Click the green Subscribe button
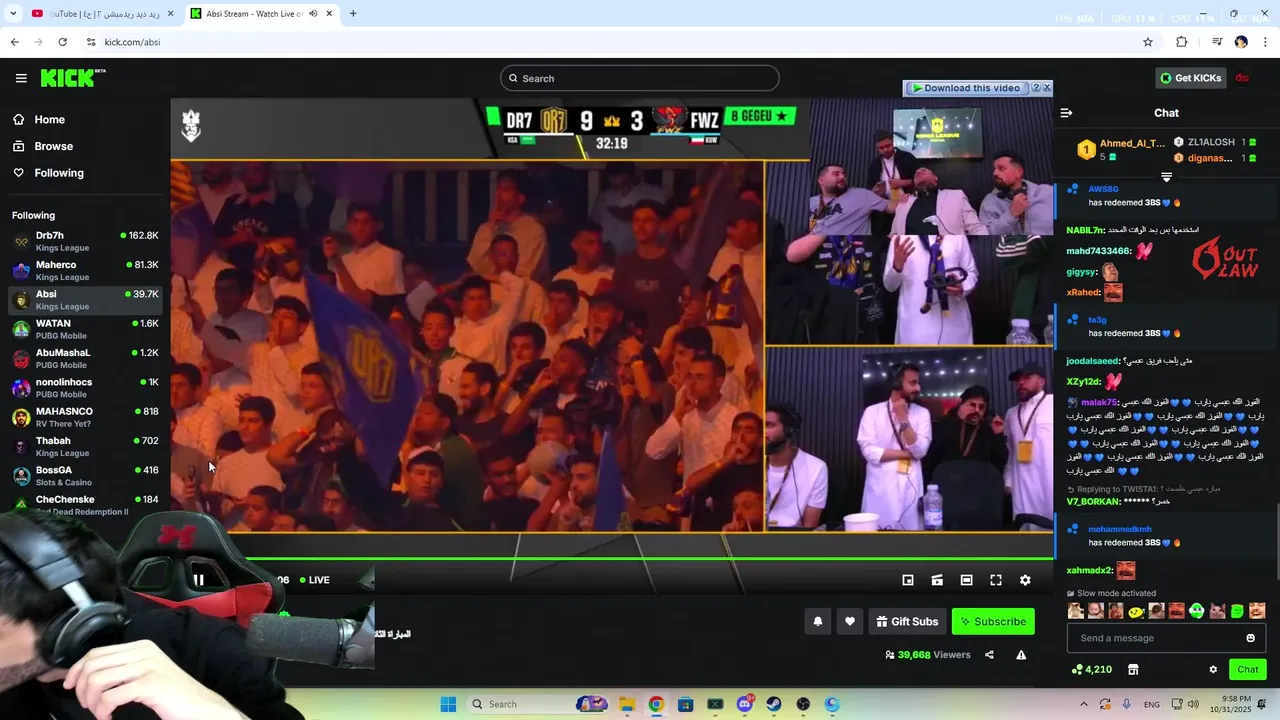This screenshot has height=720, width=1280. [993, 621]
